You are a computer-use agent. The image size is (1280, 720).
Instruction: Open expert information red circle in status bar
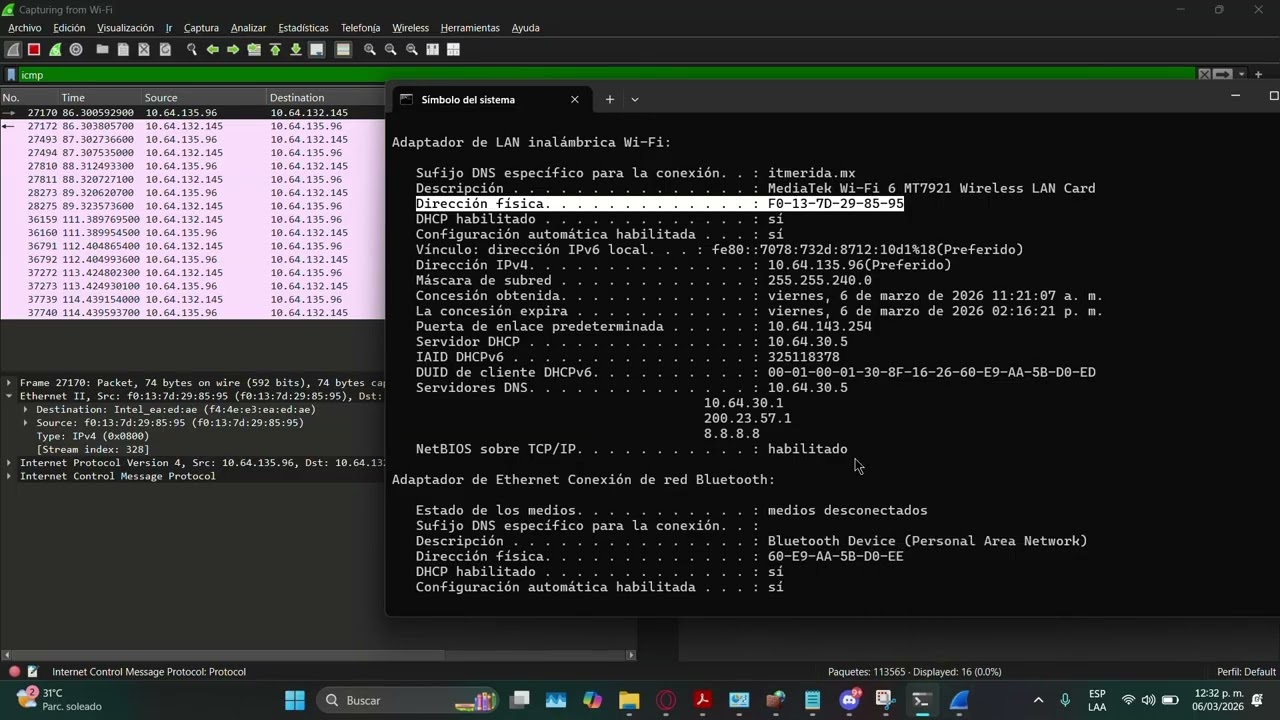pyautogui.click(x=14, y=672)
